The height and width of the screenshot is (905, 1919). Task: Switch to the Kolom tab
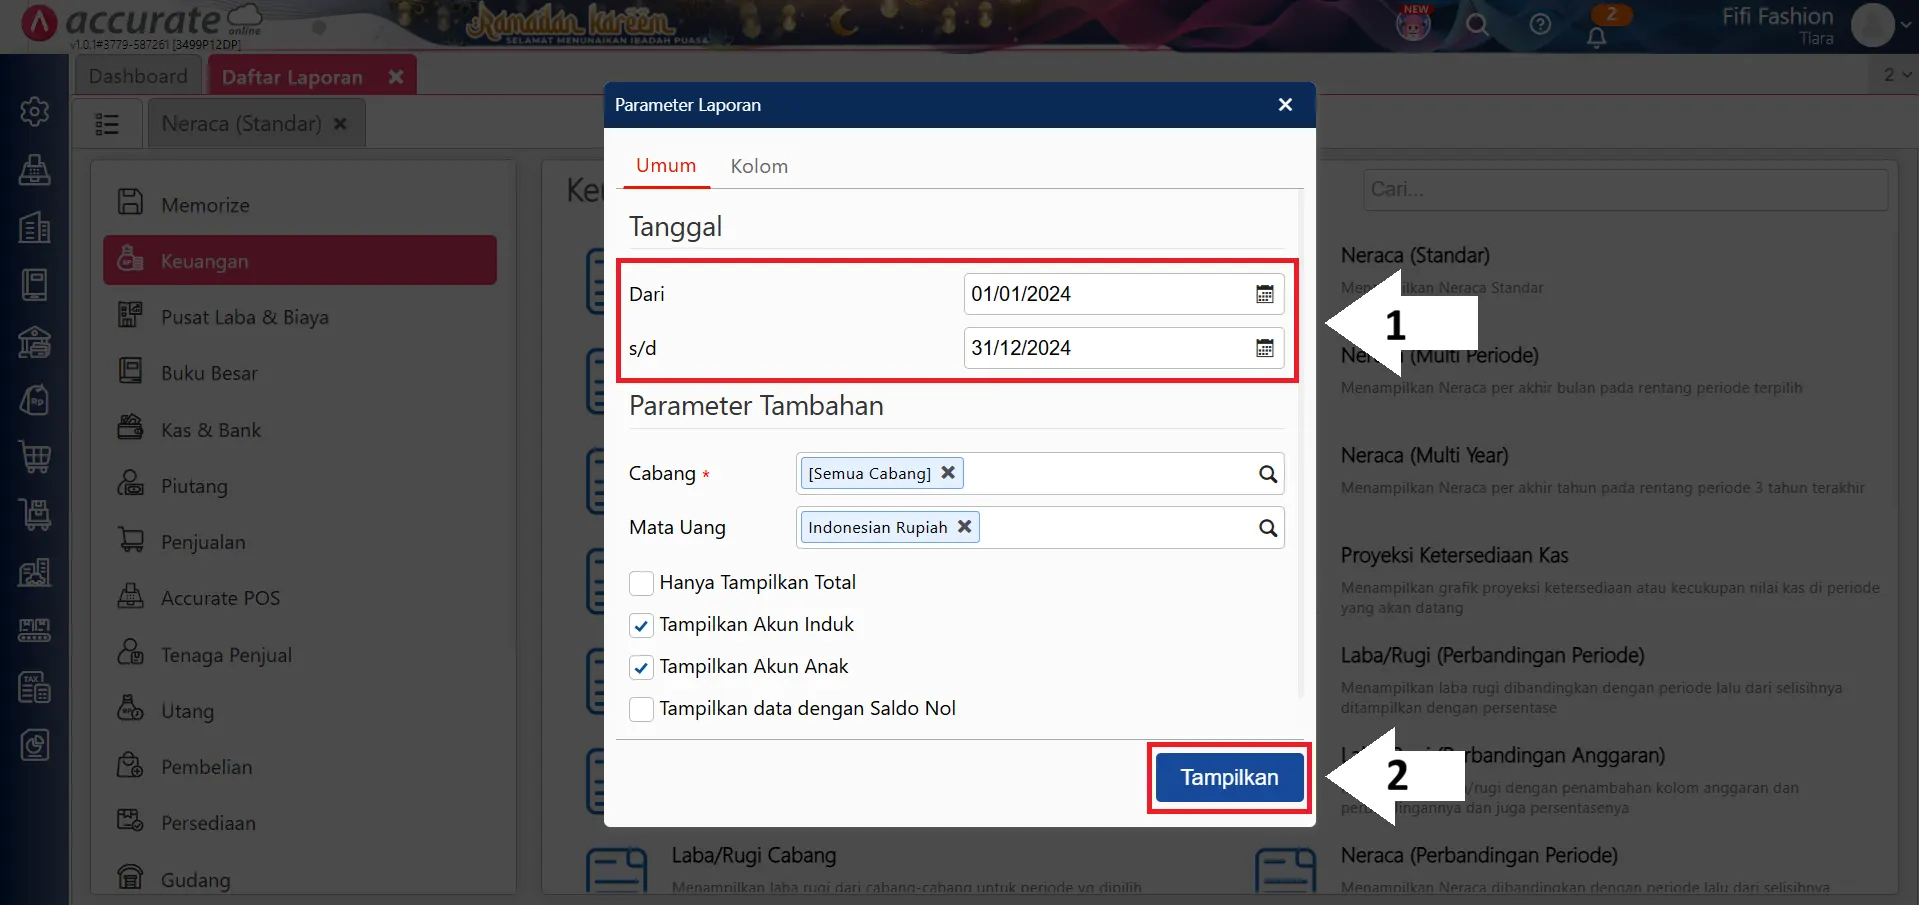758,166
